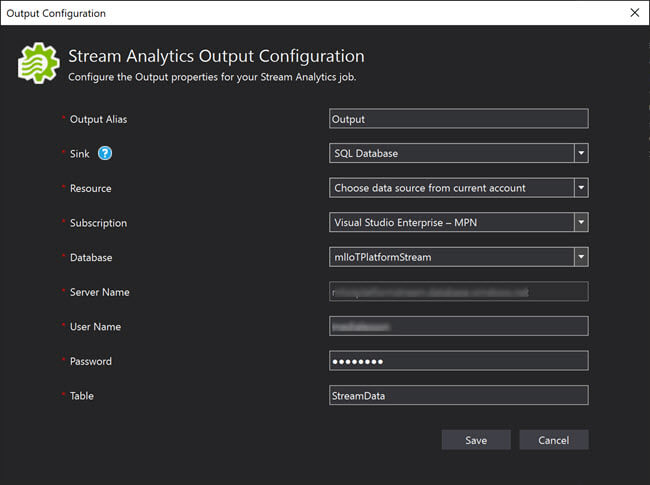The image size is (650, 485).
Task: Click the Stream Analytics gear logo
Action: point(39,63)
